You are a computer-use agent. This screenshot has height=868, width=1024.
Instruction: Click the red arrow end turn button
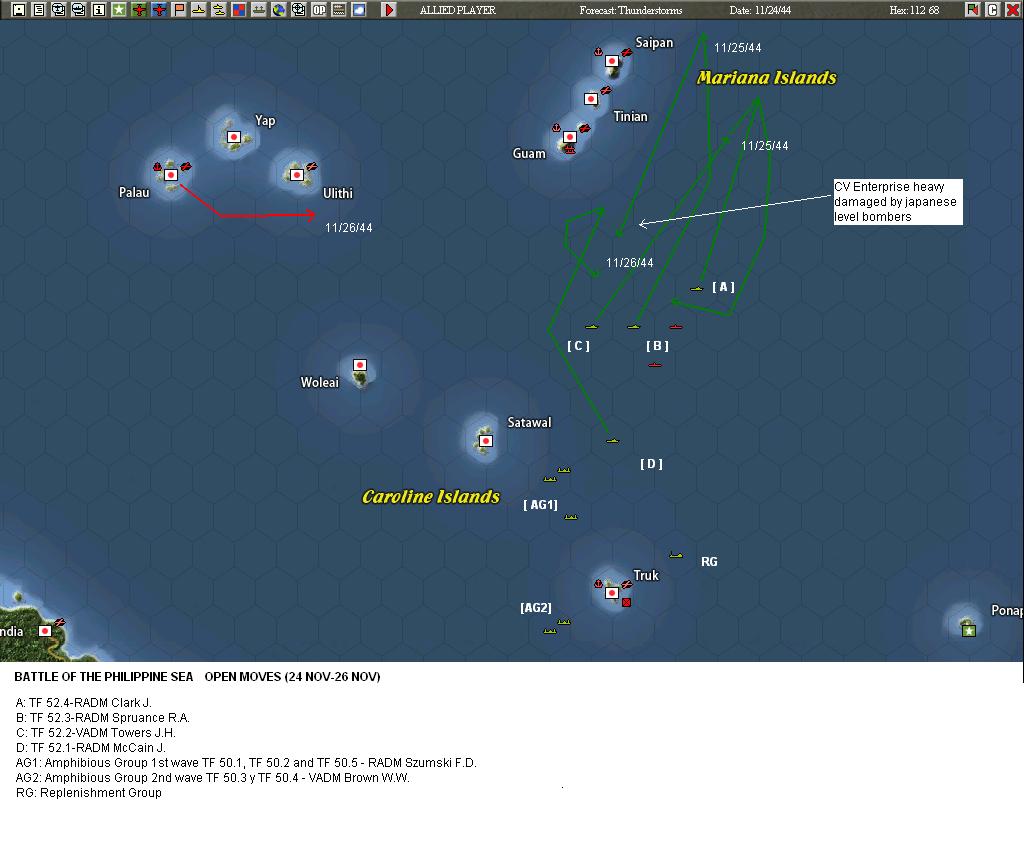[x=389, y=10]
